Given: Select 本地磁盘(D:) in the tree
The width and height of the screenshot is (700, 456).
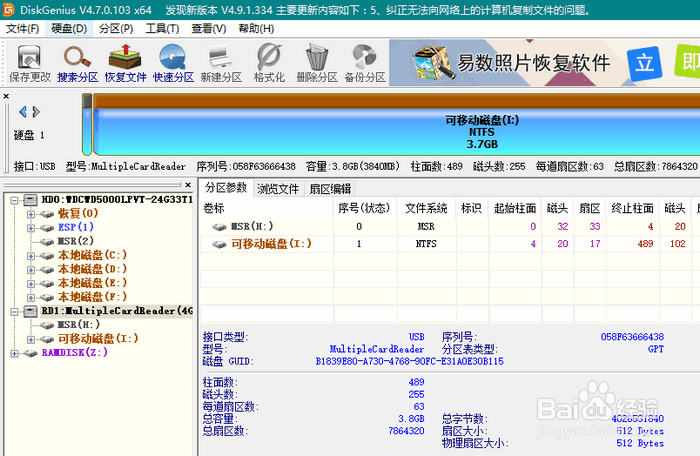Looking at the screenshot, I should point(92,269).
